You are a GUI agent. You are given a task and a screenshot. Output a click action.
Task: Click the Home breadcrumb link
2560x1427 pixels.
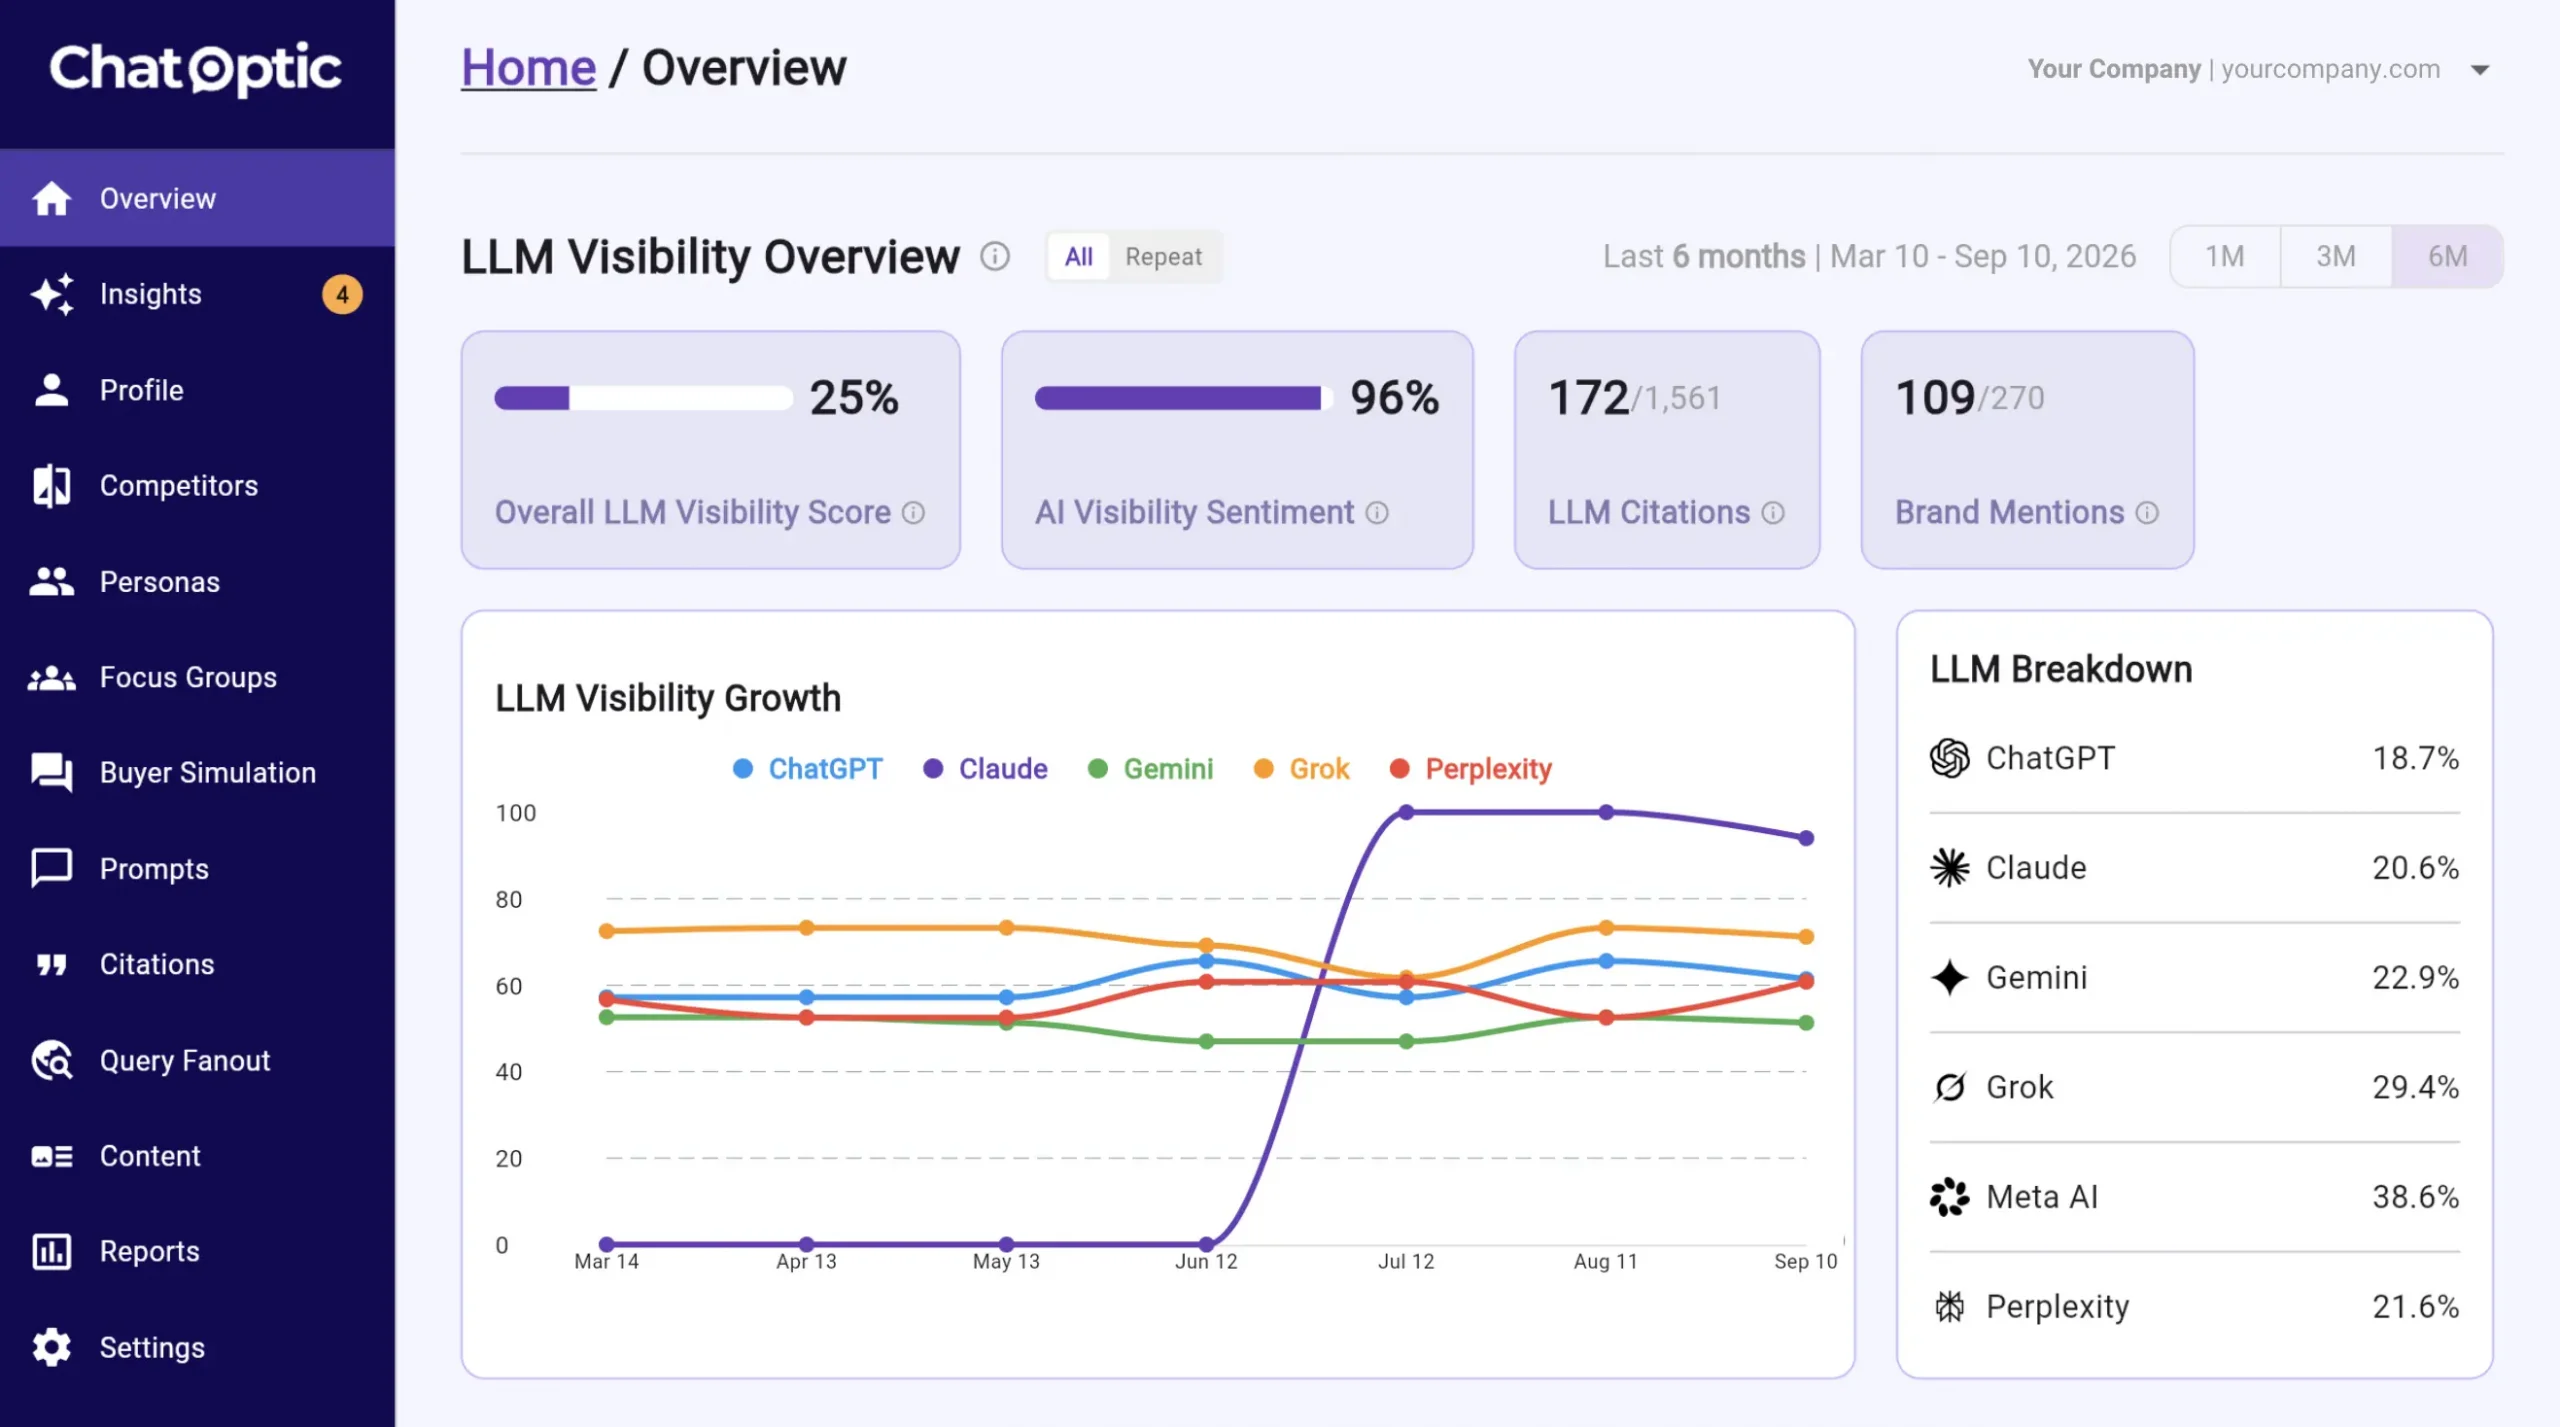pyautogui.click(x=528, y=68)
